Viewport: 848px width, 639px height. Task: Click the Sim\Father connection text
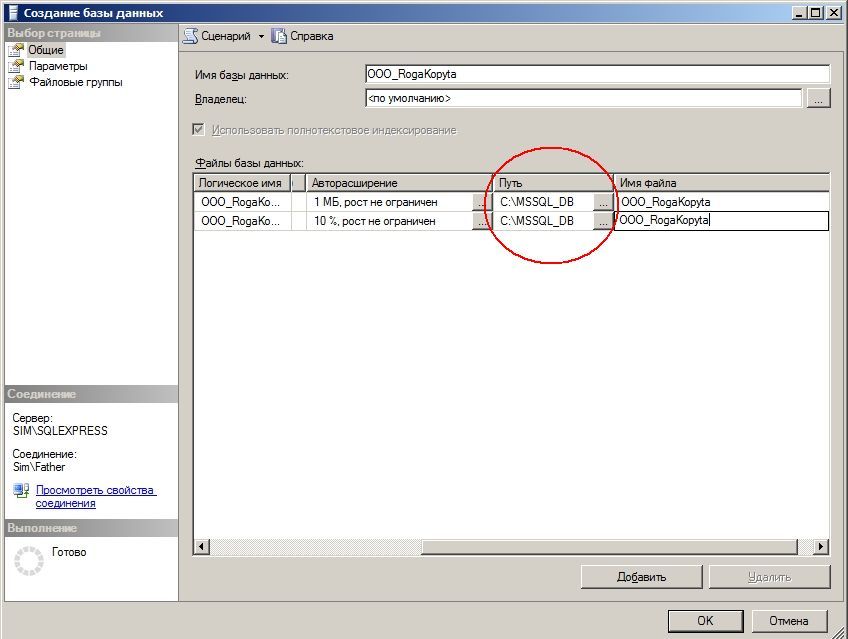click(x=39, y=467)
